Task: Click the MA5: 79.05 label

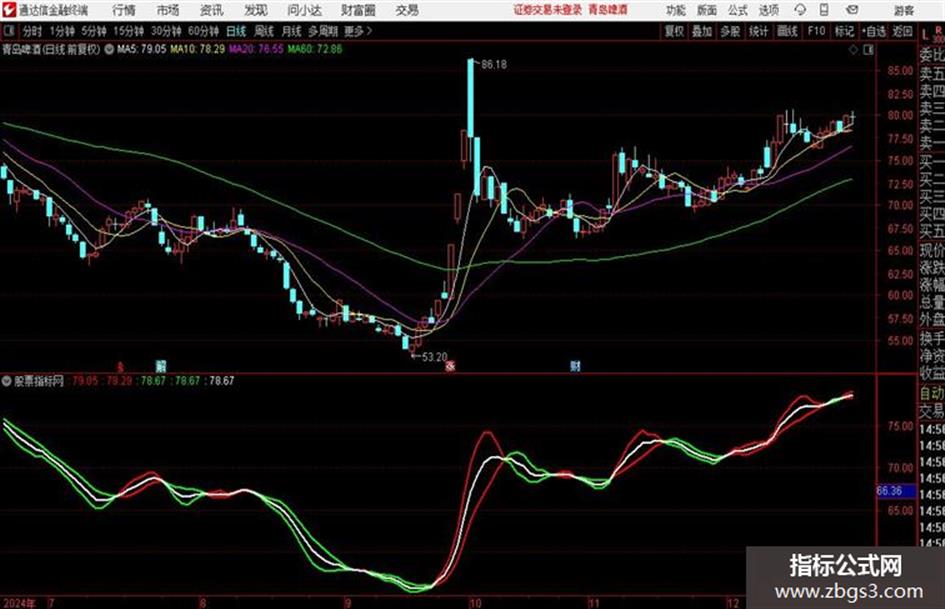Action: point(142,49)
